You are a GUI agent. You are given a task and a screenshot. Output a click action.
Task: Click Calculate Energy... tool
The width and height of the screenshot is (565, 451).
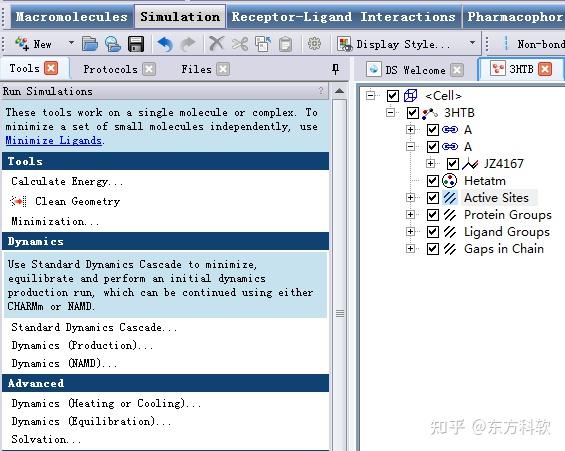[x=67, y=181]
